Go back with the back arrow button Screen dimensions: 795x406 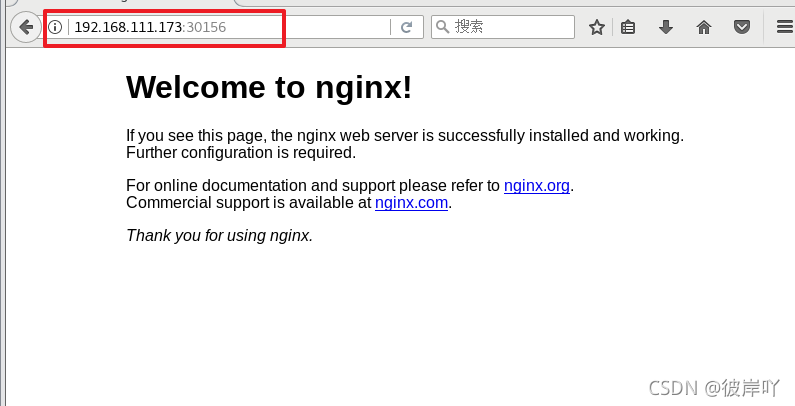coord(25,27)
